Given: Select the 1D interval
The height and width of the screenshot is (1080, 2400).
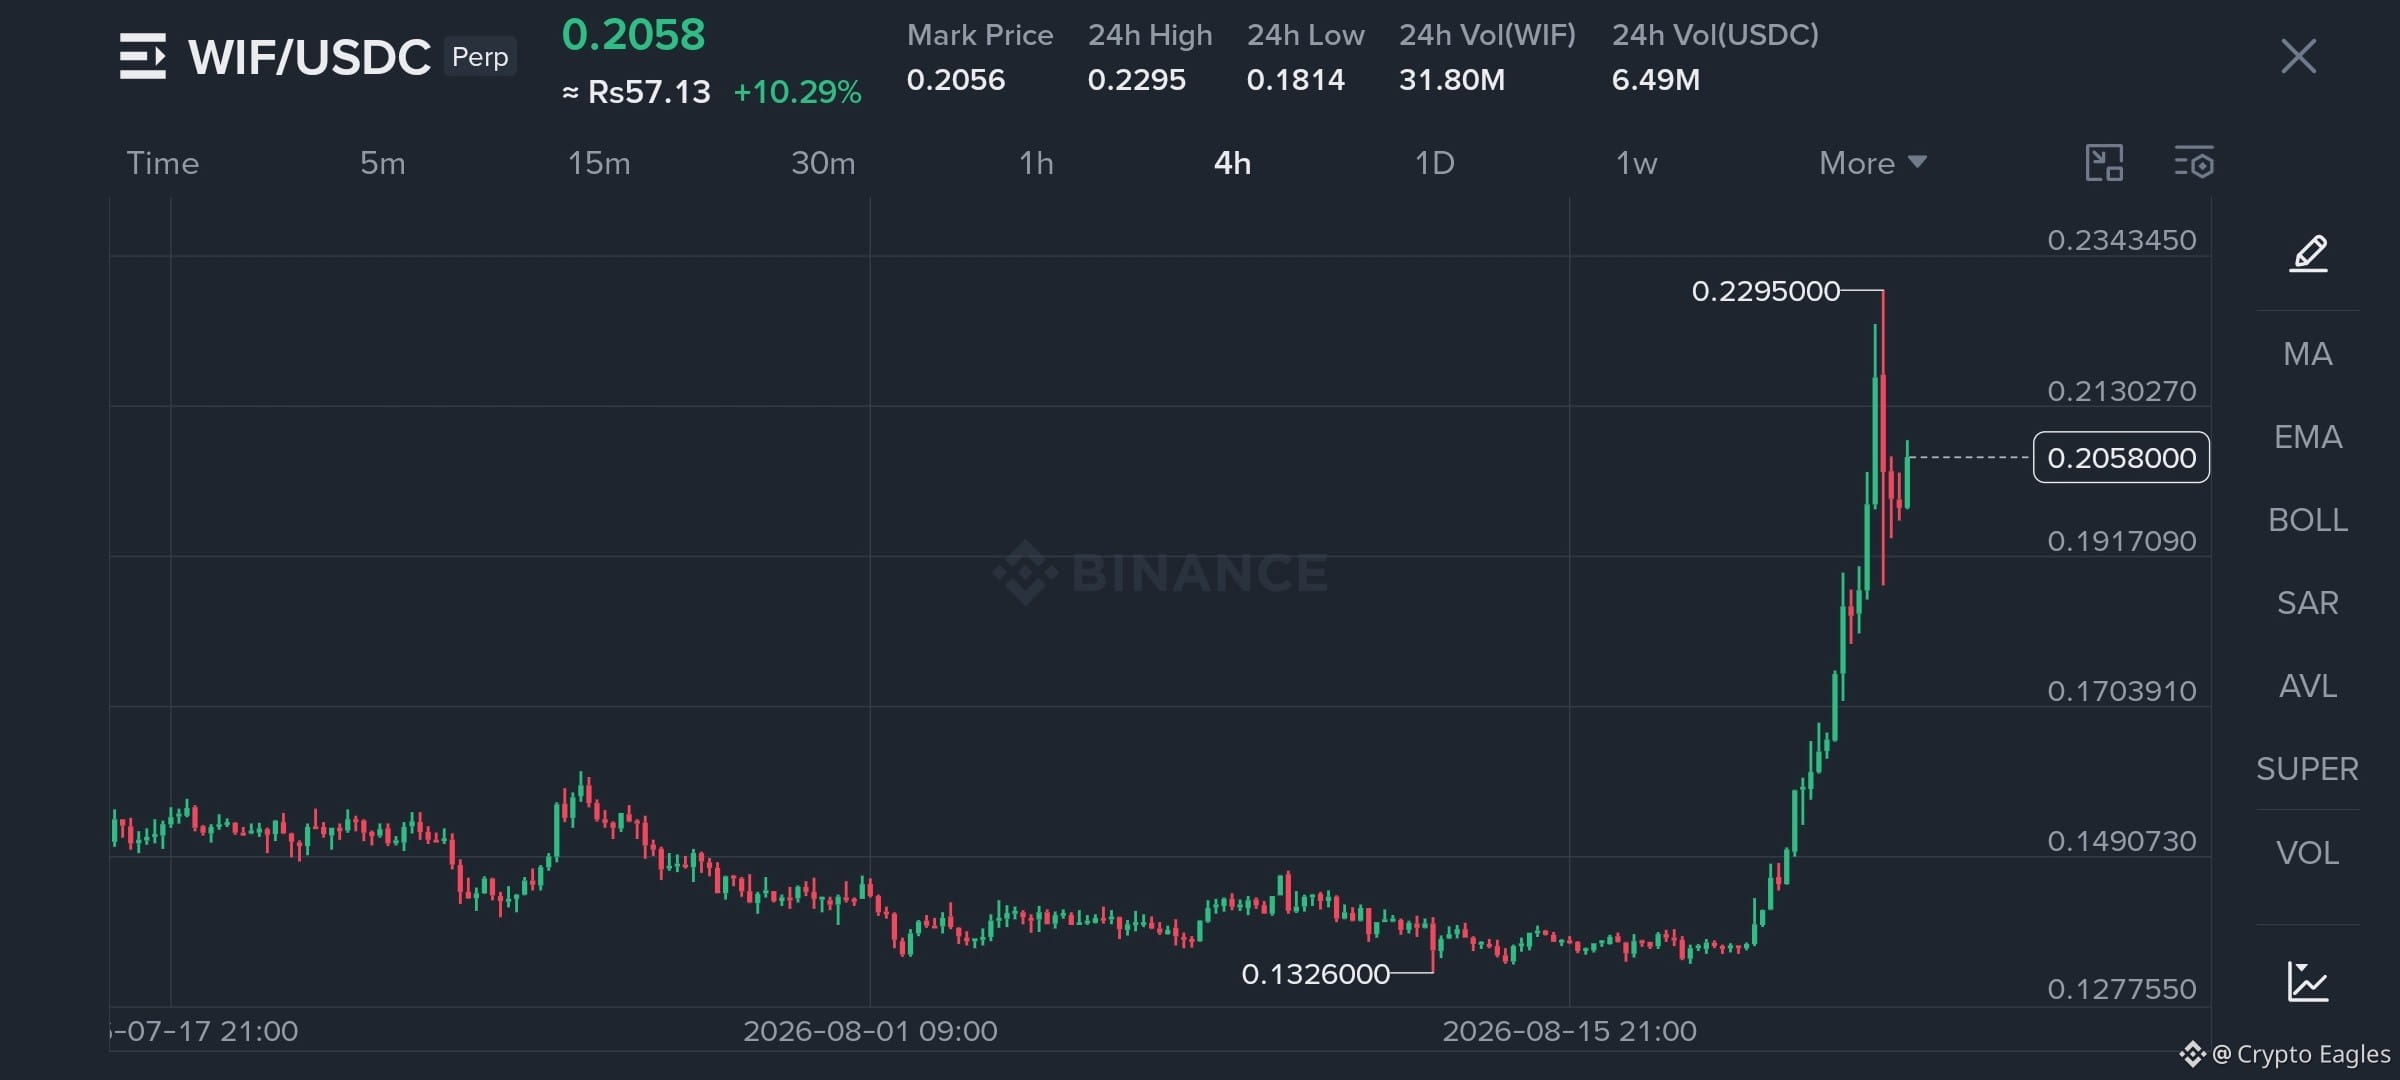Looking at the screenshot, I should 1435,163.
